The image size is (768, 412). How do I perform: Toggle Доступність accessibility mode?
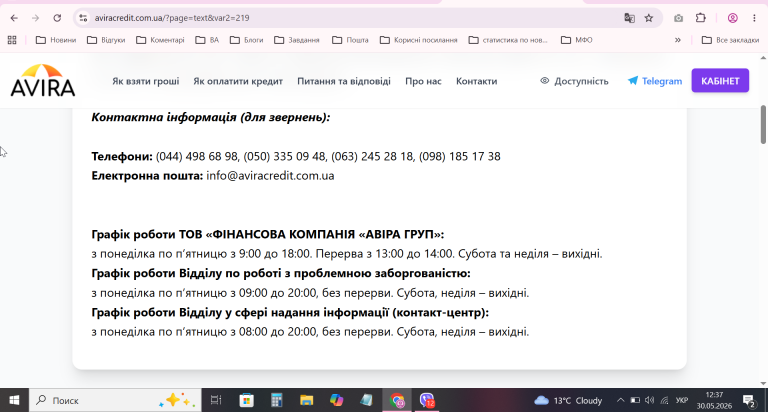coord(575,81)
